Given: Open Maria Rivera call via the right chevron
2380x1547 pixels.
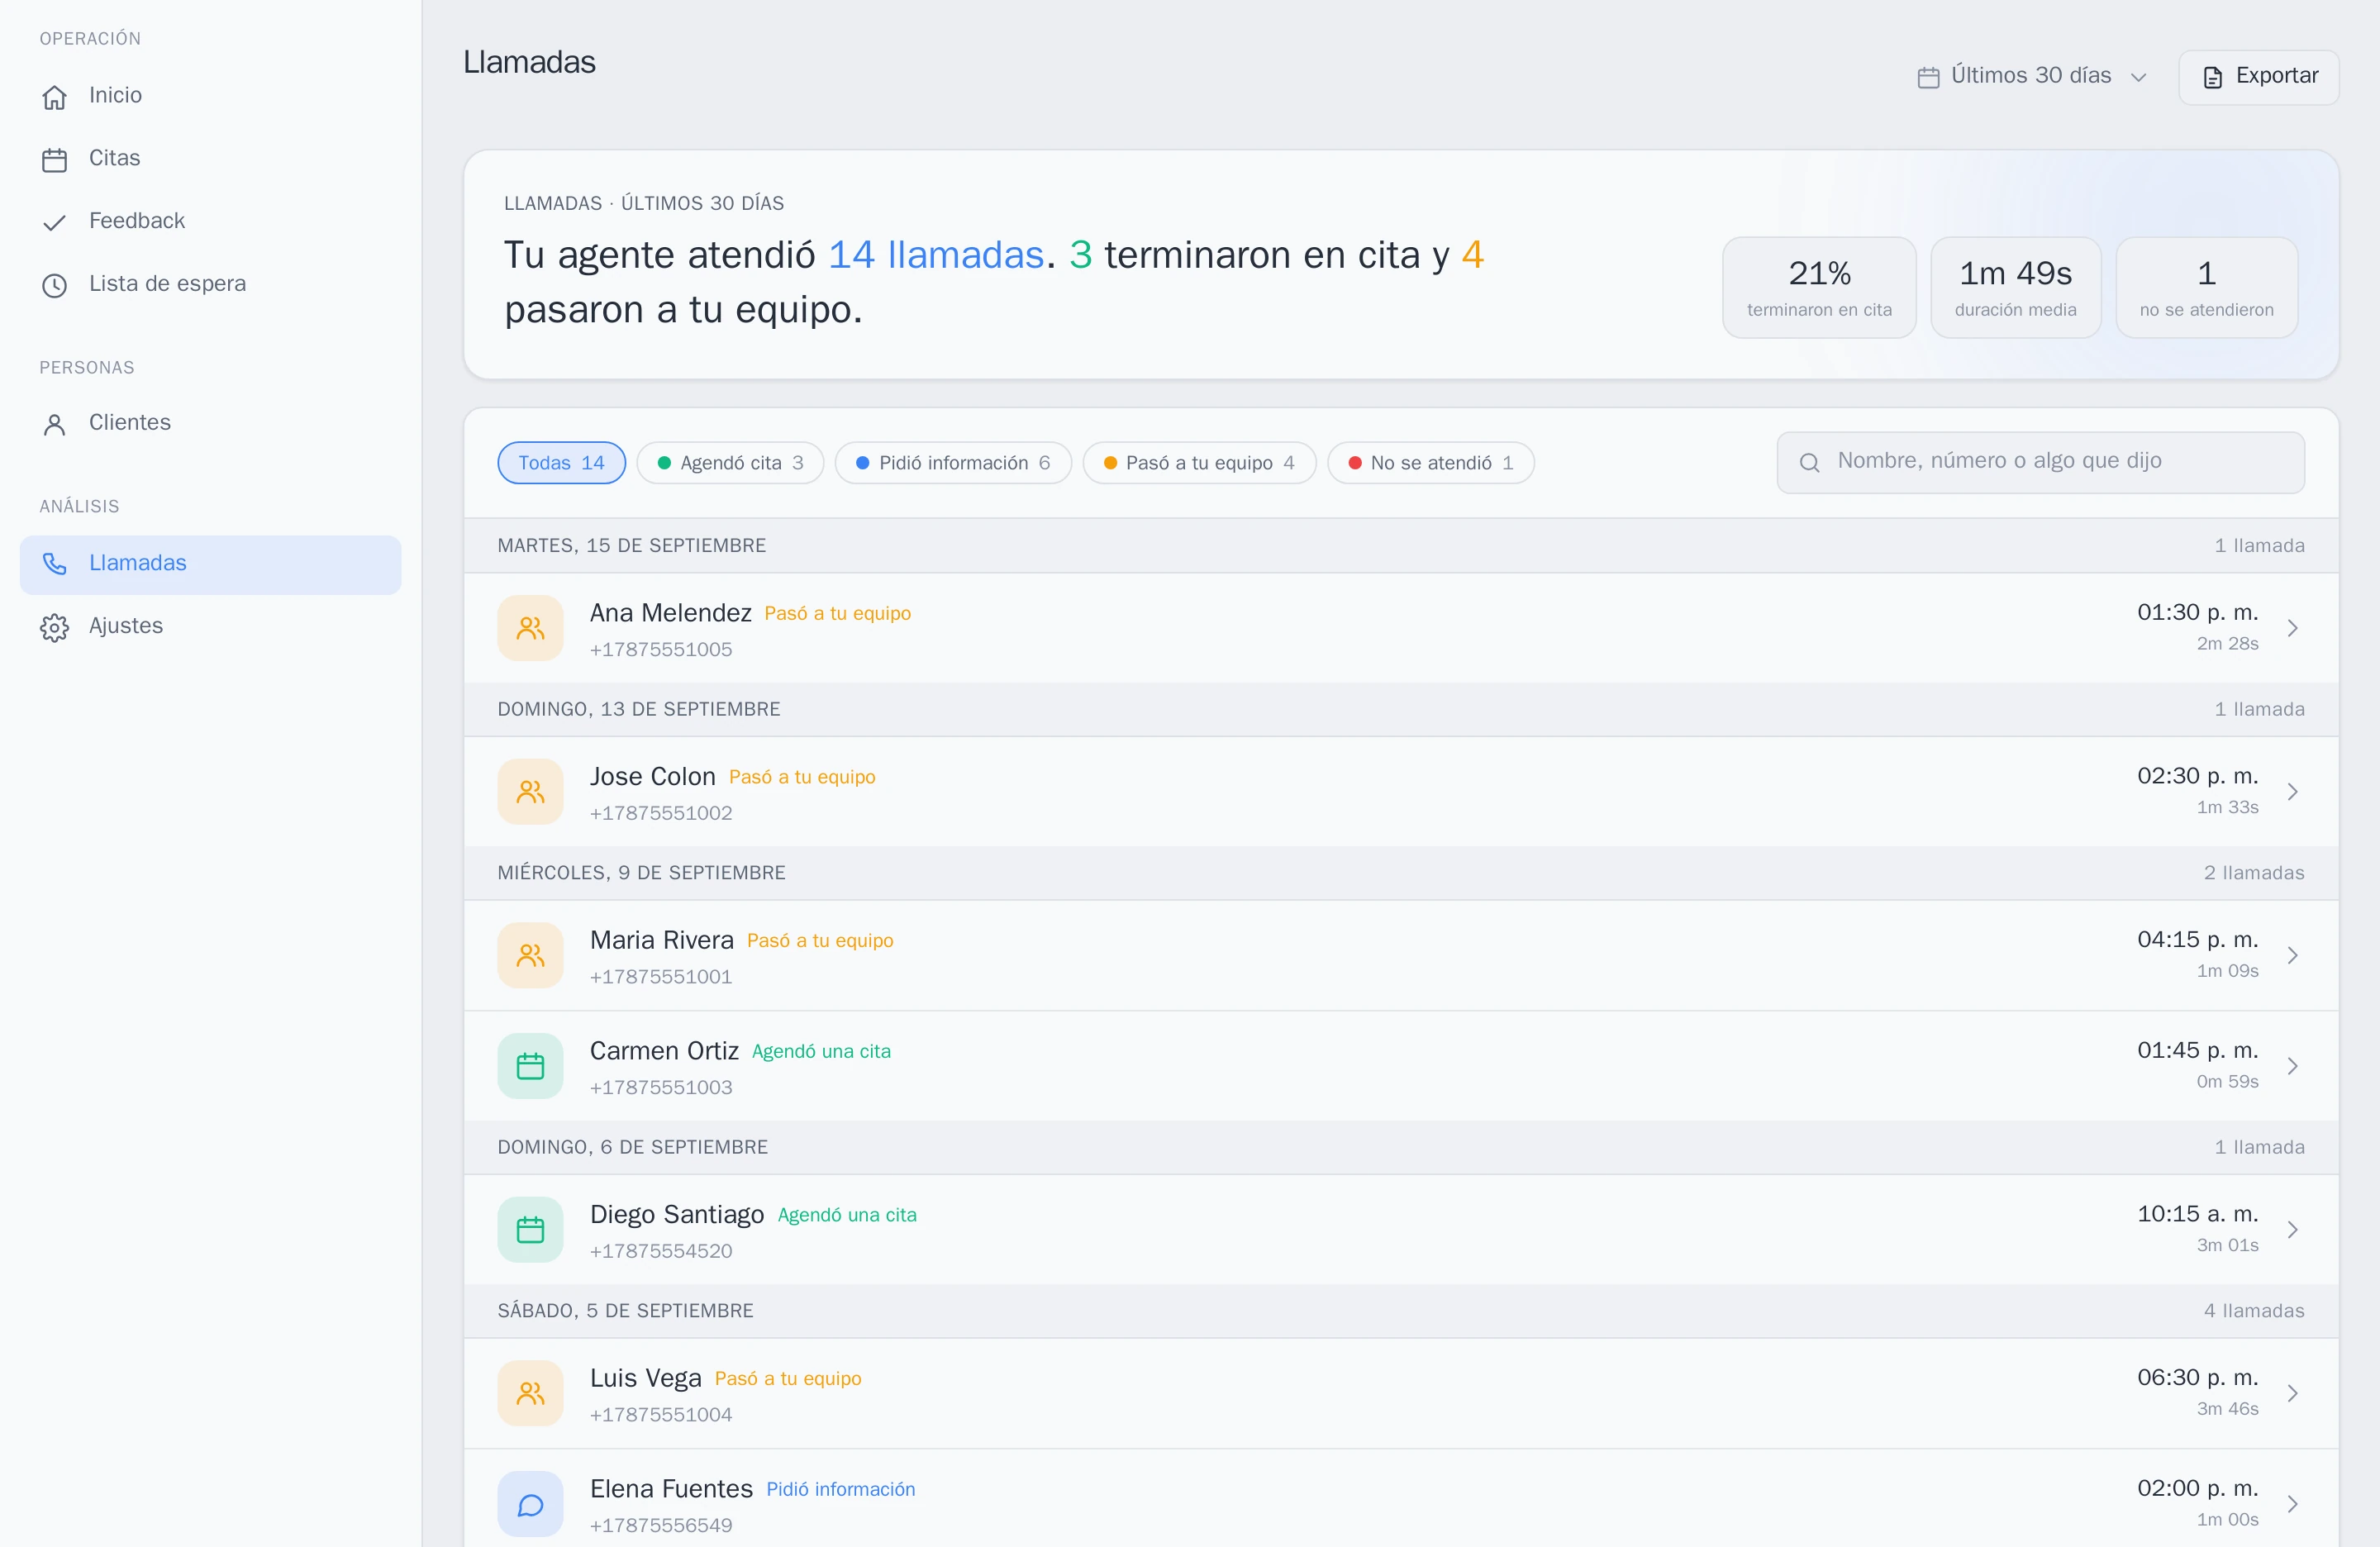Looking at the screenshot, I should [2292, 956].
